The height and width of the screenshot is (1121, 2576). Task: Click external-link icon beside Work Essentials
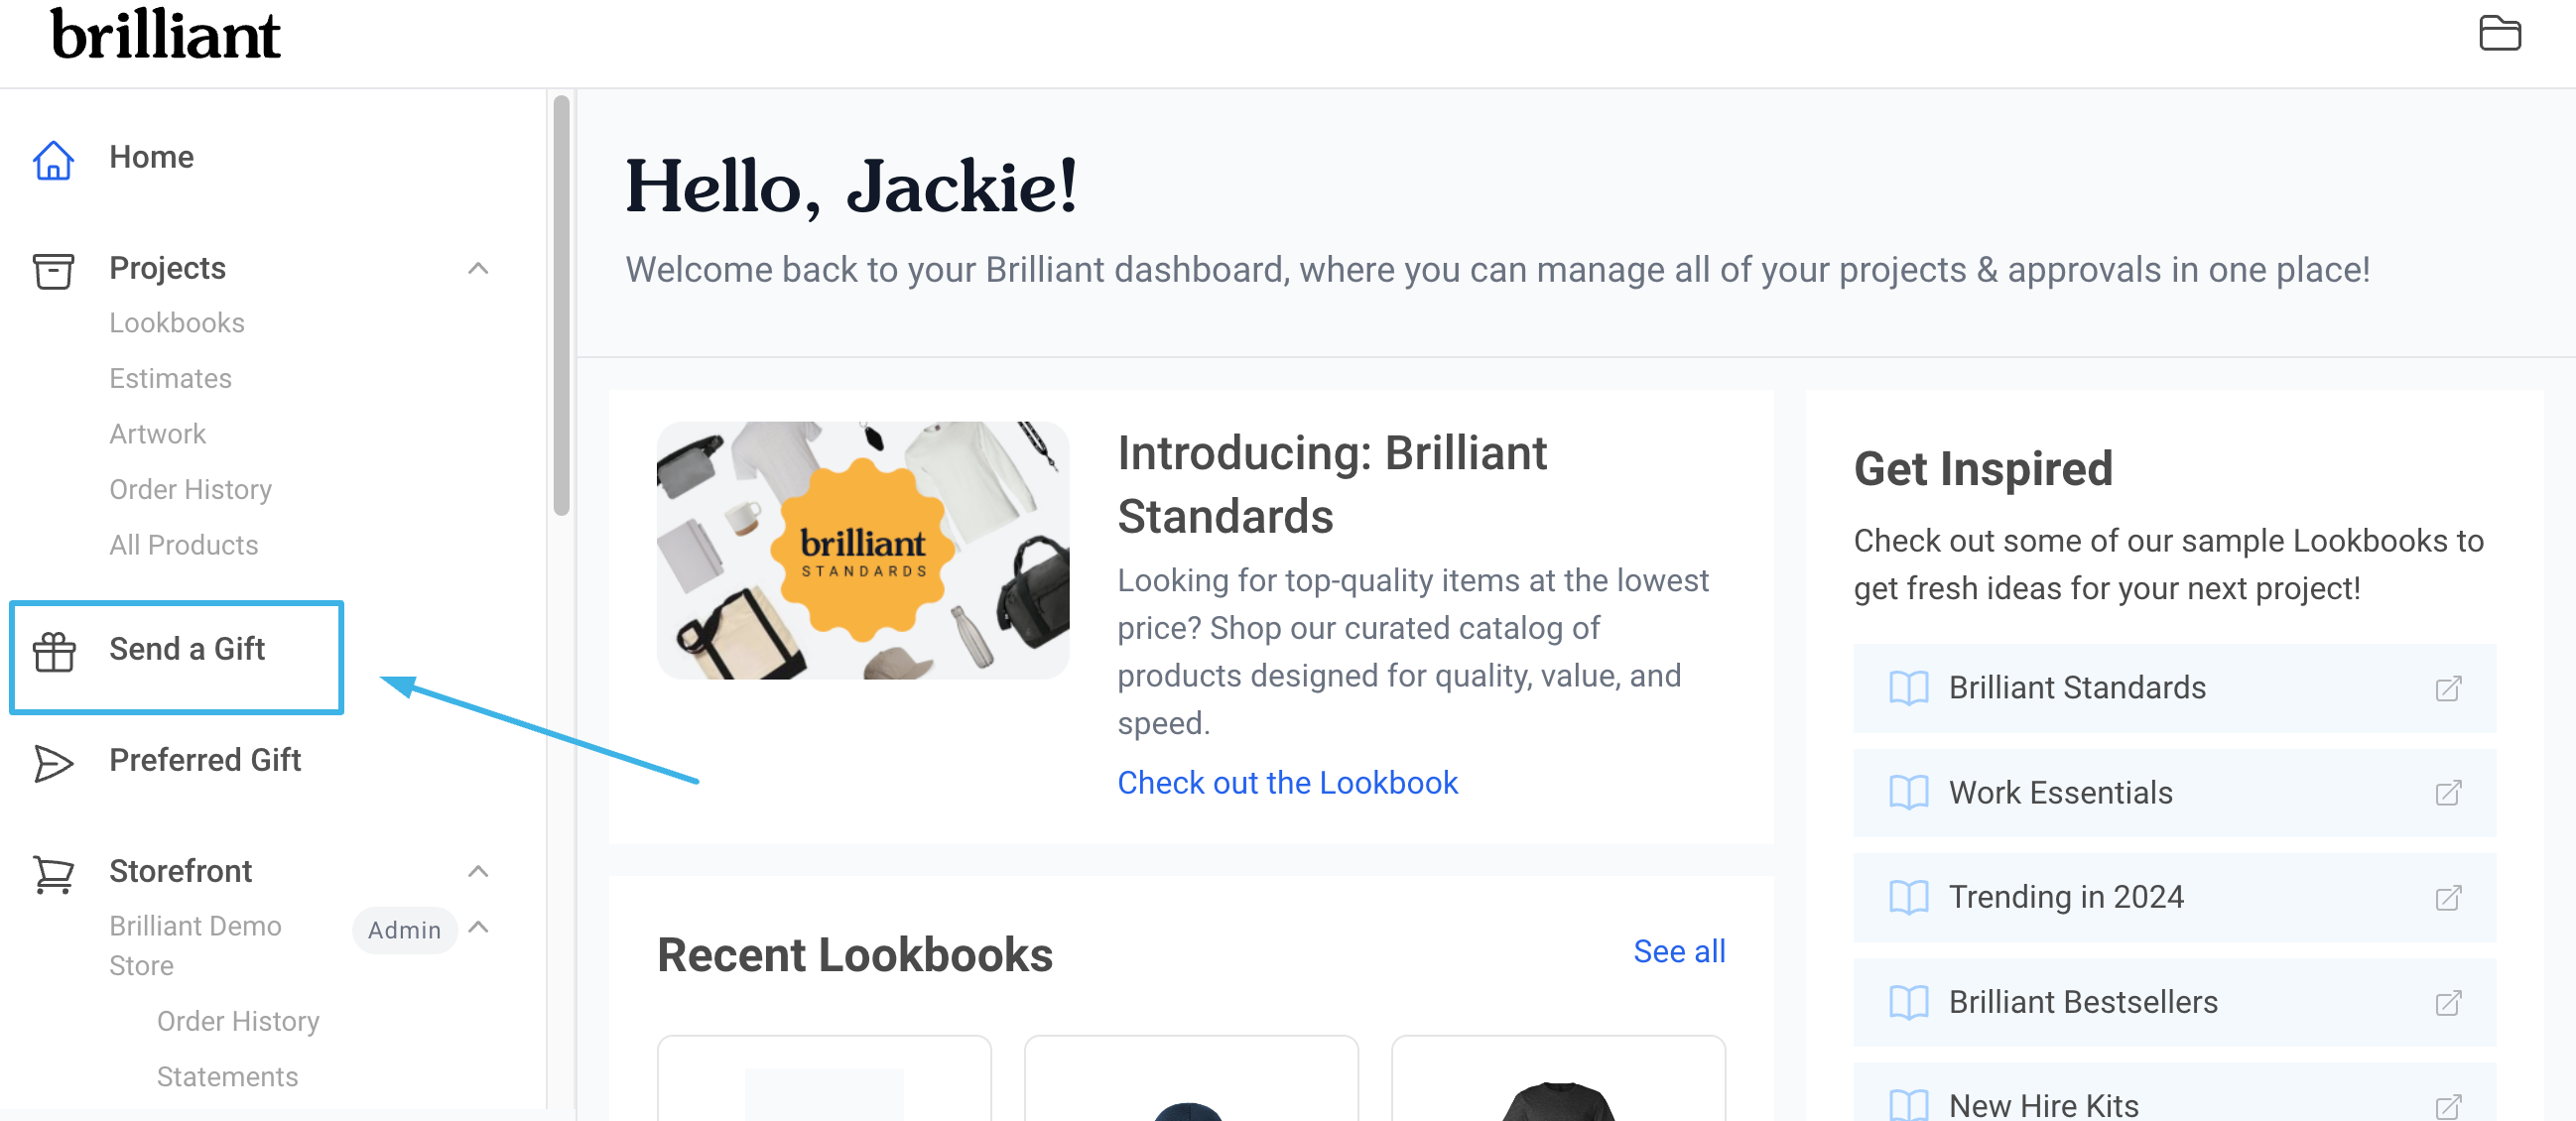pyautogui.click(x=2447, y=793)
